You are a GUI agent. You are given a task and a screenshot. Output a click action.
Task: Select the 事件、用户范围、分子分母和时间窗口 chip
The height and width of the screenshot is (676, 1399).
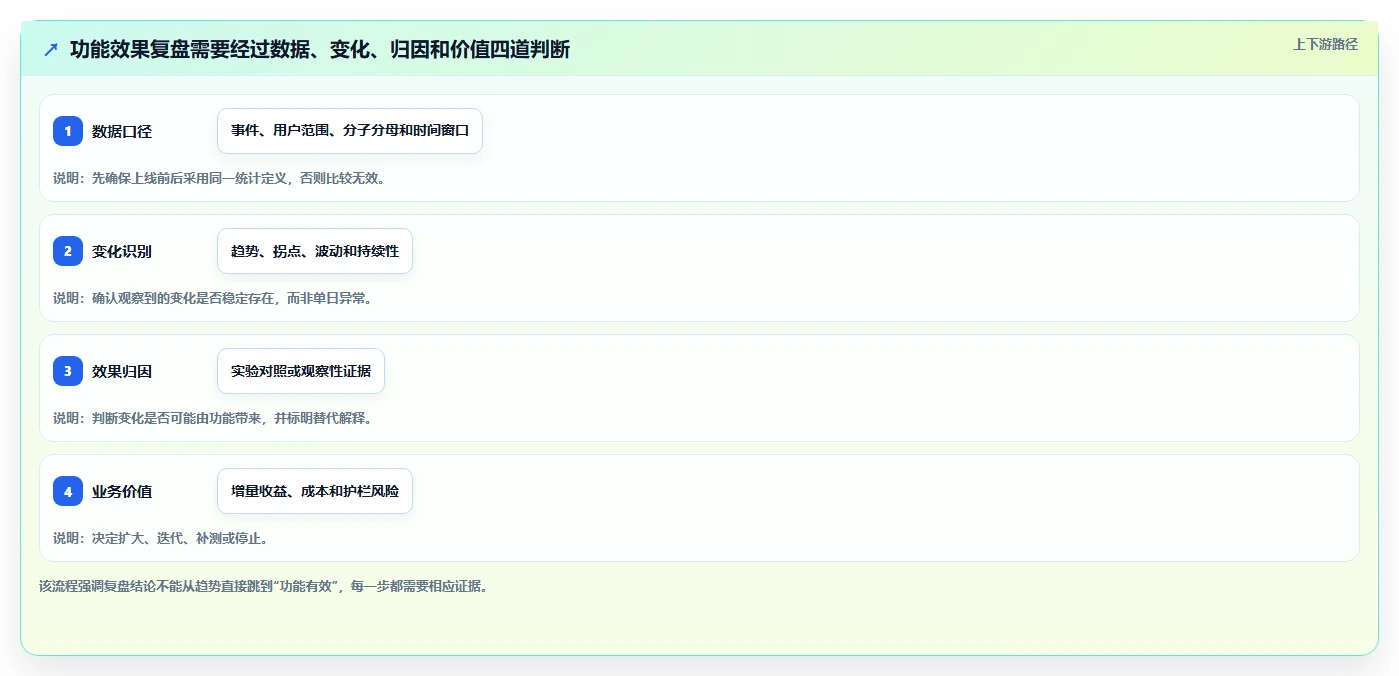(x=350, y=131)
